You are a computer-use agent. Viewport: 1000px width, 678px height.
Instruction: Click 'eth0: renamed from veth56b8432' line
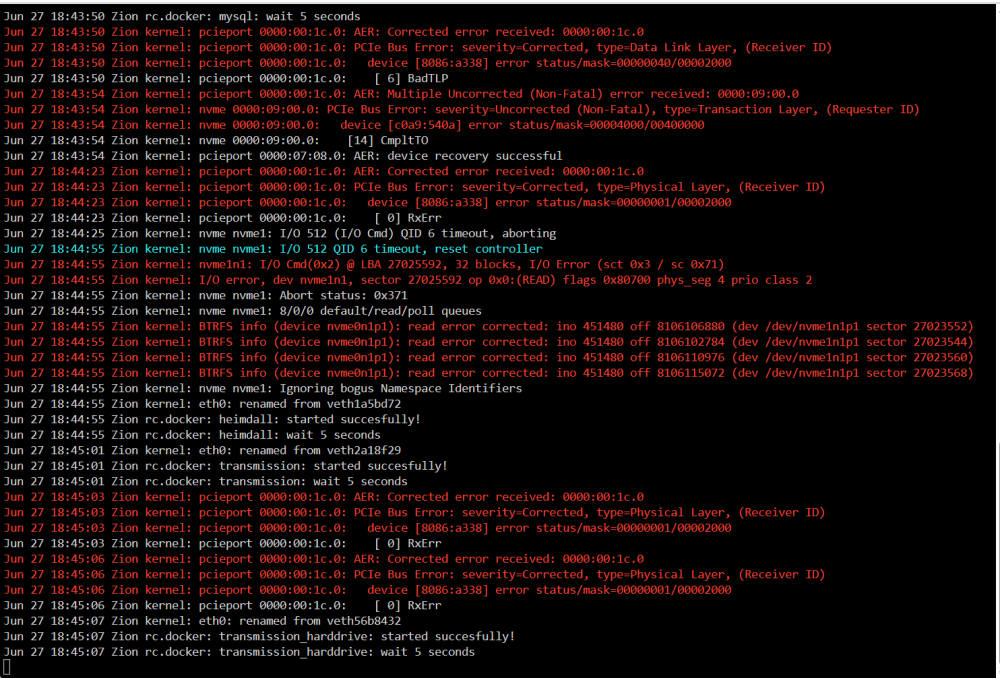pos(202,621)
